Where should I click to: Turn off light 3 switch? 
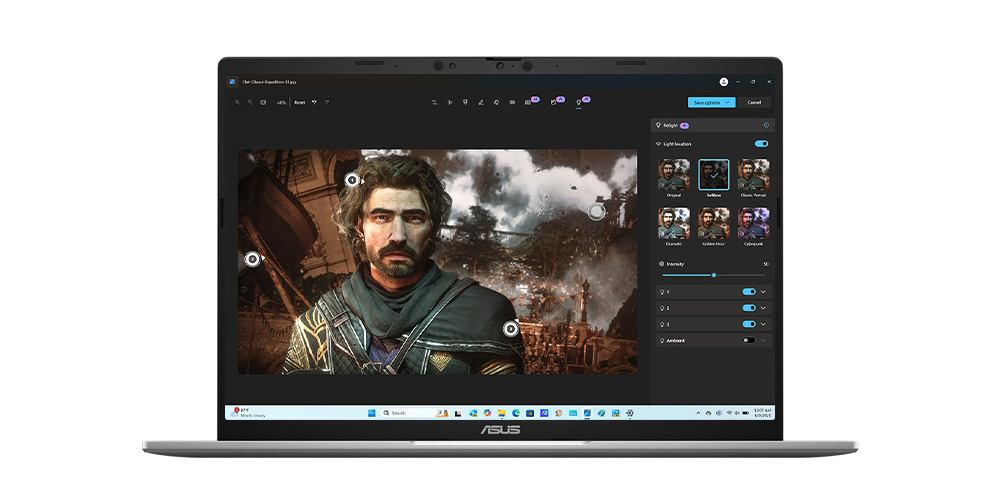tap(749, 324)
